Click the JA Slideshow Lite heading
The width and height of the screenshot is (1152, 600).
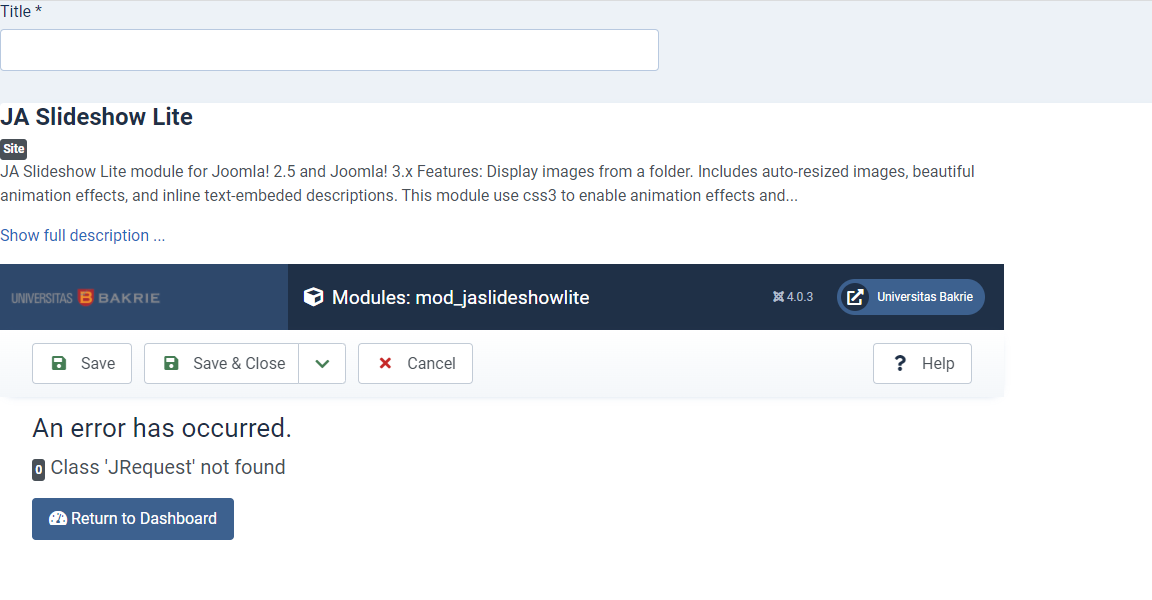click(x=96, y=117)
